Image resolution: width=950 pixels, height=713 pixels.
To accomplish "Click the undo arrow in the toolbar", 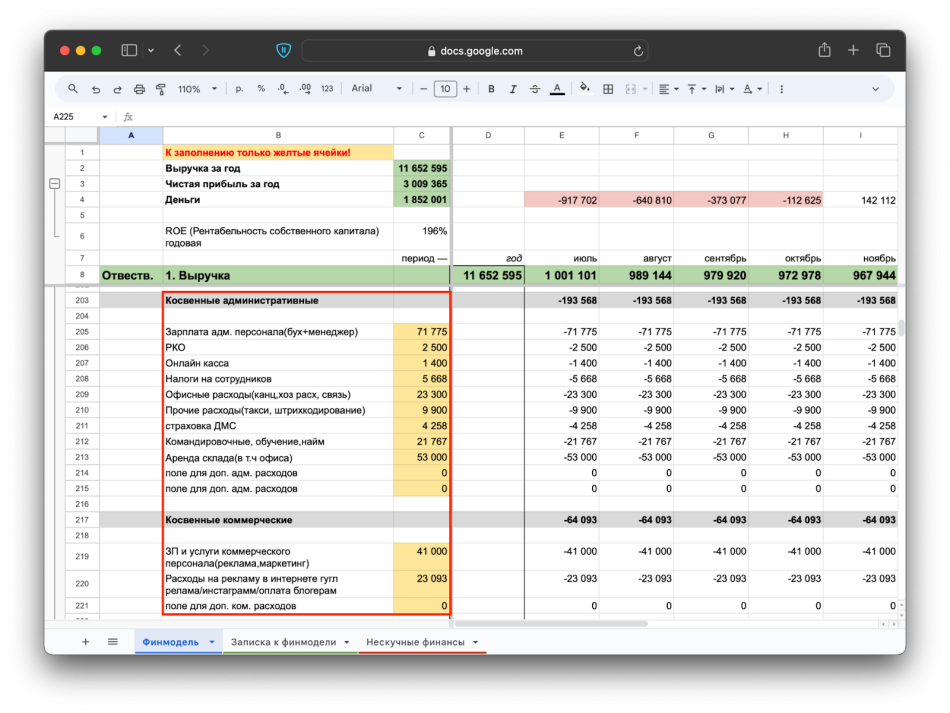I will (x=96, y=89).
